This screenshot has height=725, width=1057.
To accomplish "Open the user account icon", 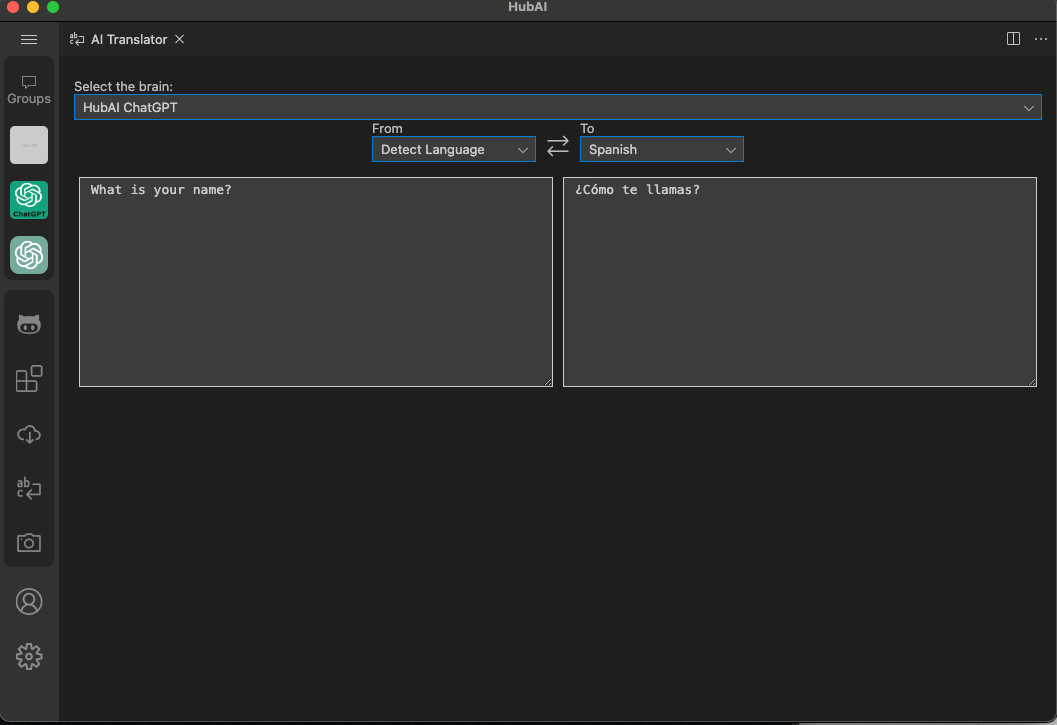I will click(29, 602).
